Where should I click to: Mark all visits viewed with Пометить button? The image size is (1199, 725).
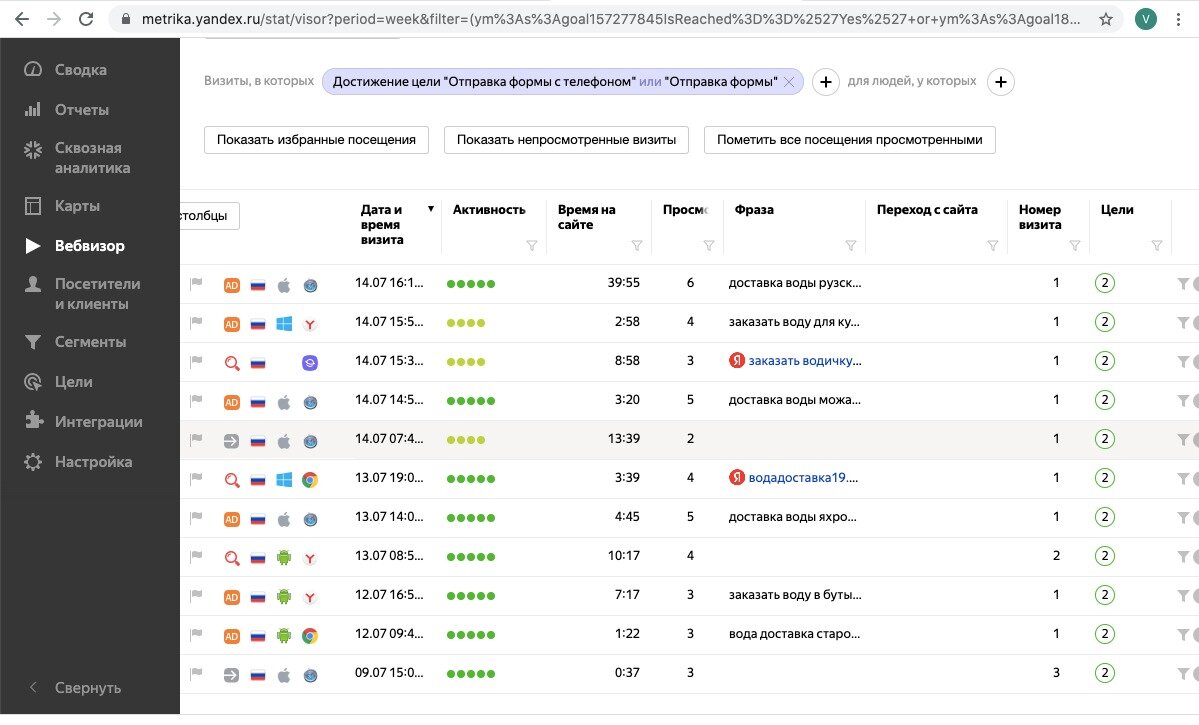click(849, 140)
